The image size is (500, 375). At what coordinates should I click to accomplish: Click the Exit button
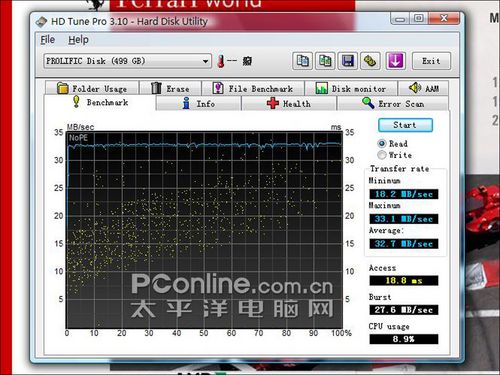tap(431, 61)
